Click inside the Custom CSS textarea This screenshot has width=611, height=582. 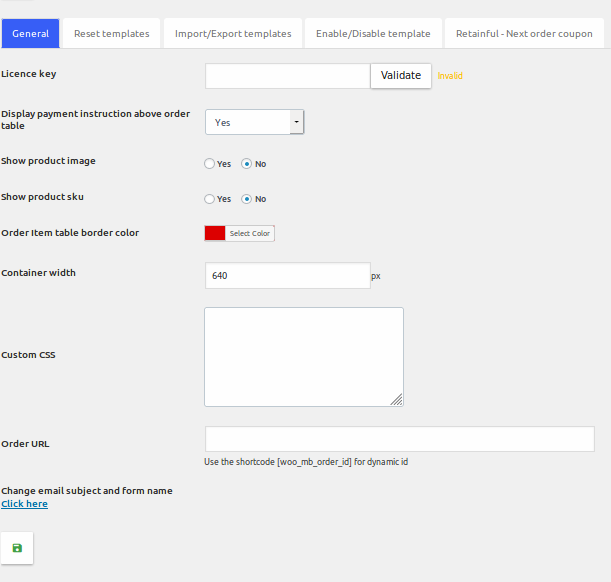point(303,356)
